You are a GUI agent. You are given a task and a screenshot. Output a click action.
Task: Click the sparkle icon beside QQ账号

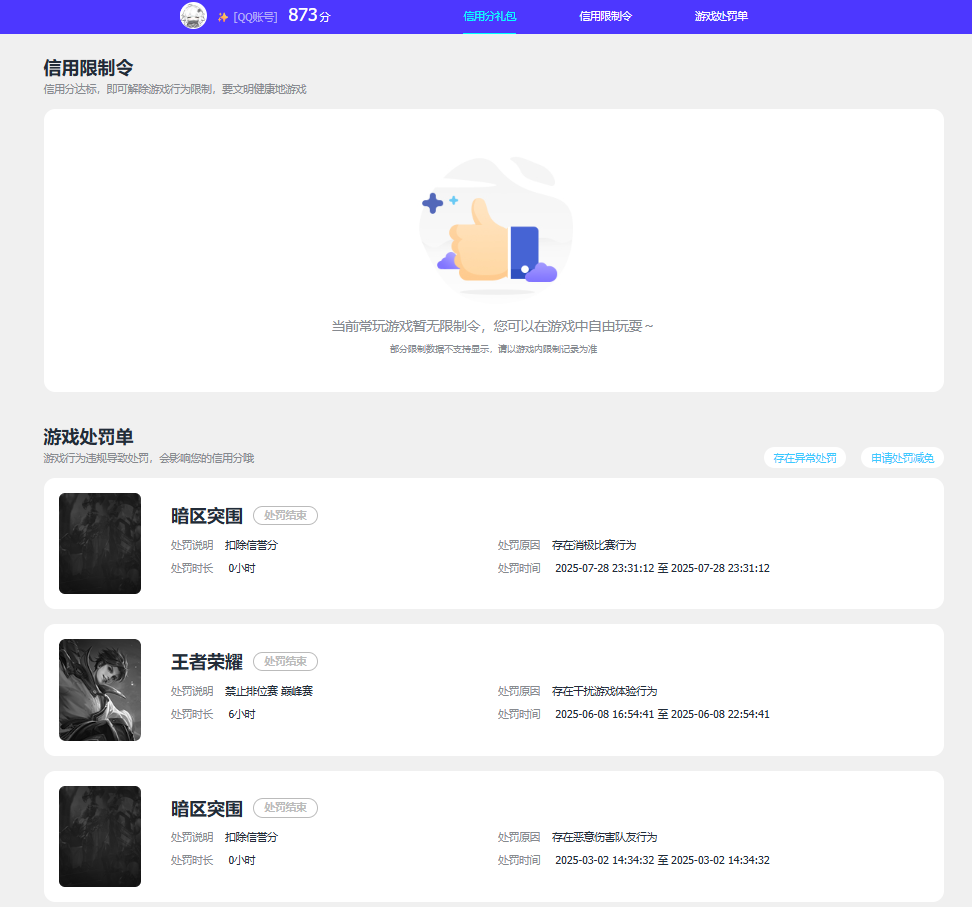223,17
